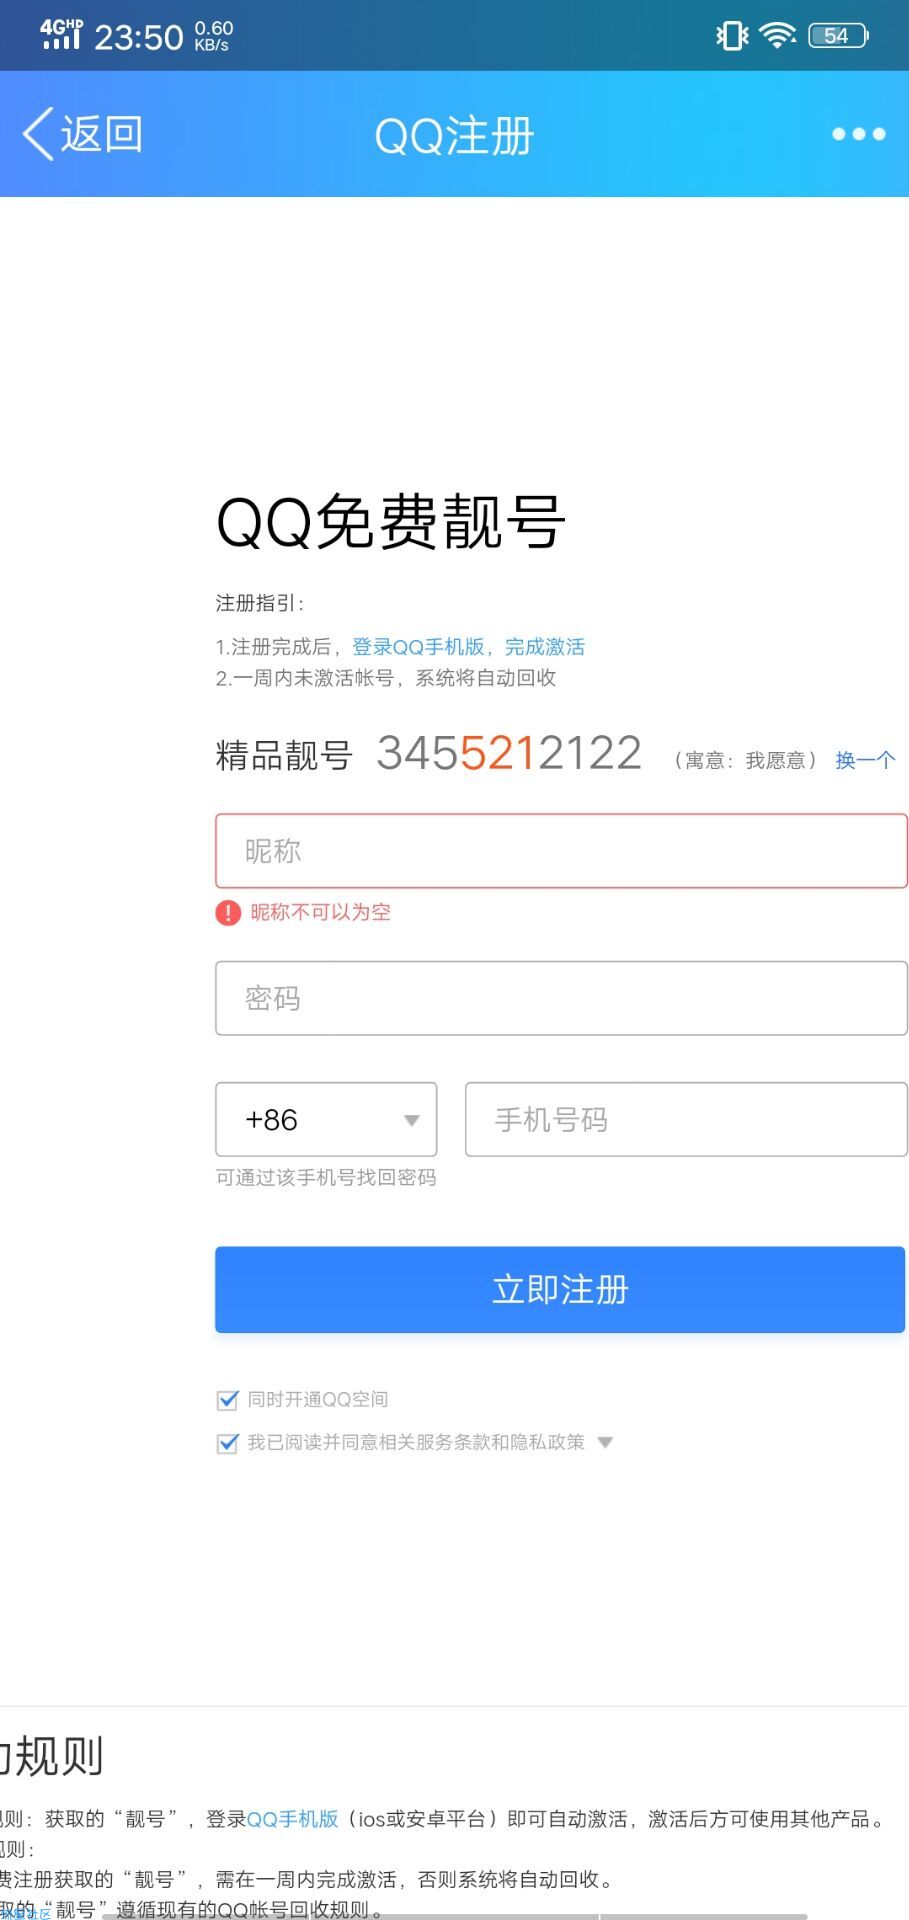Tap the Wi-Fi status icon
The image size is (909, 1920).
[x=777, y=36]
